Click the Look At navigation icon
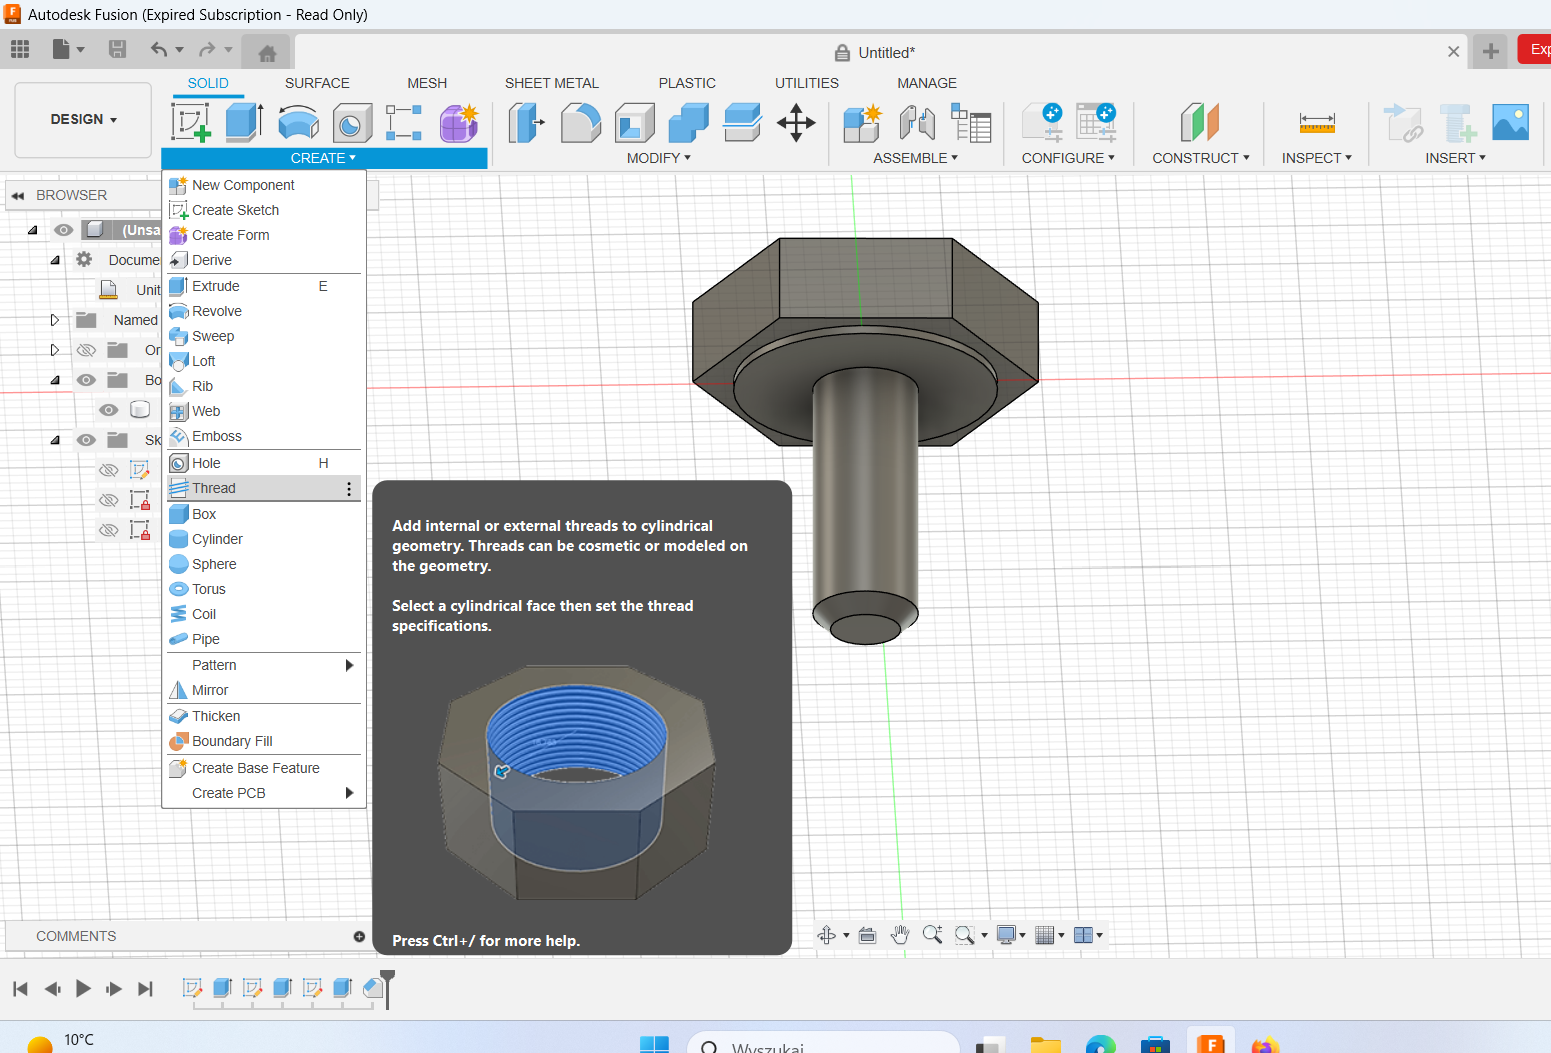Viewport: 1551px width, 1053px height. 867,935
